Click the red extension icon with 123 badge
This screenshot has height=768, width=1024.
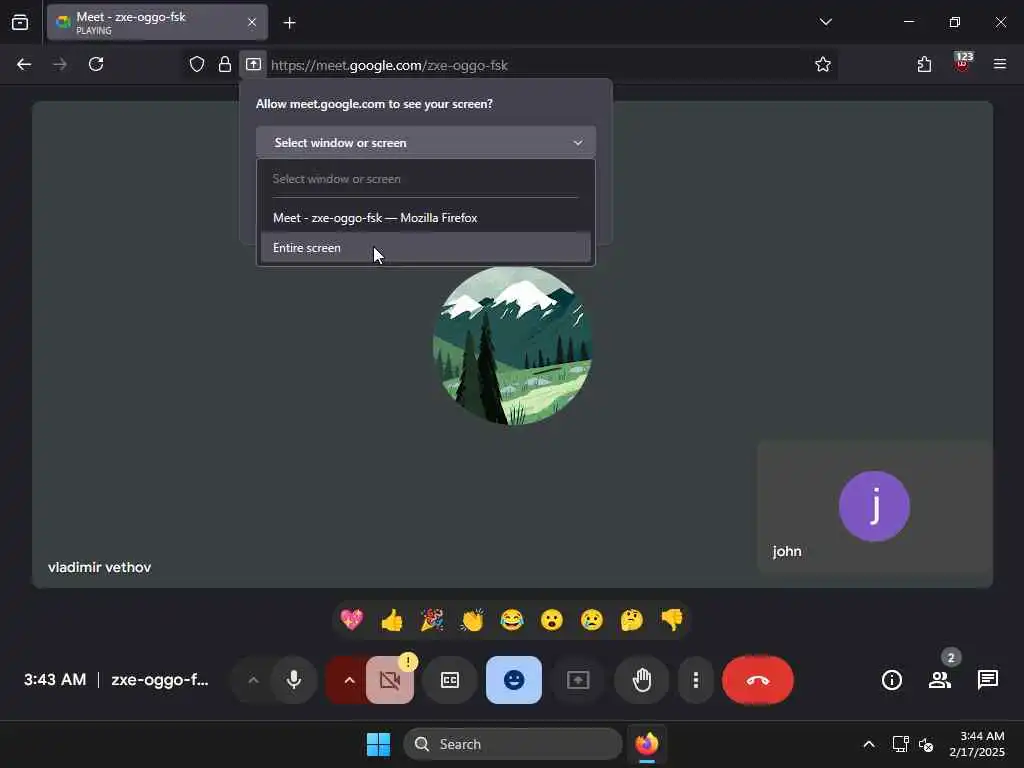963,63
